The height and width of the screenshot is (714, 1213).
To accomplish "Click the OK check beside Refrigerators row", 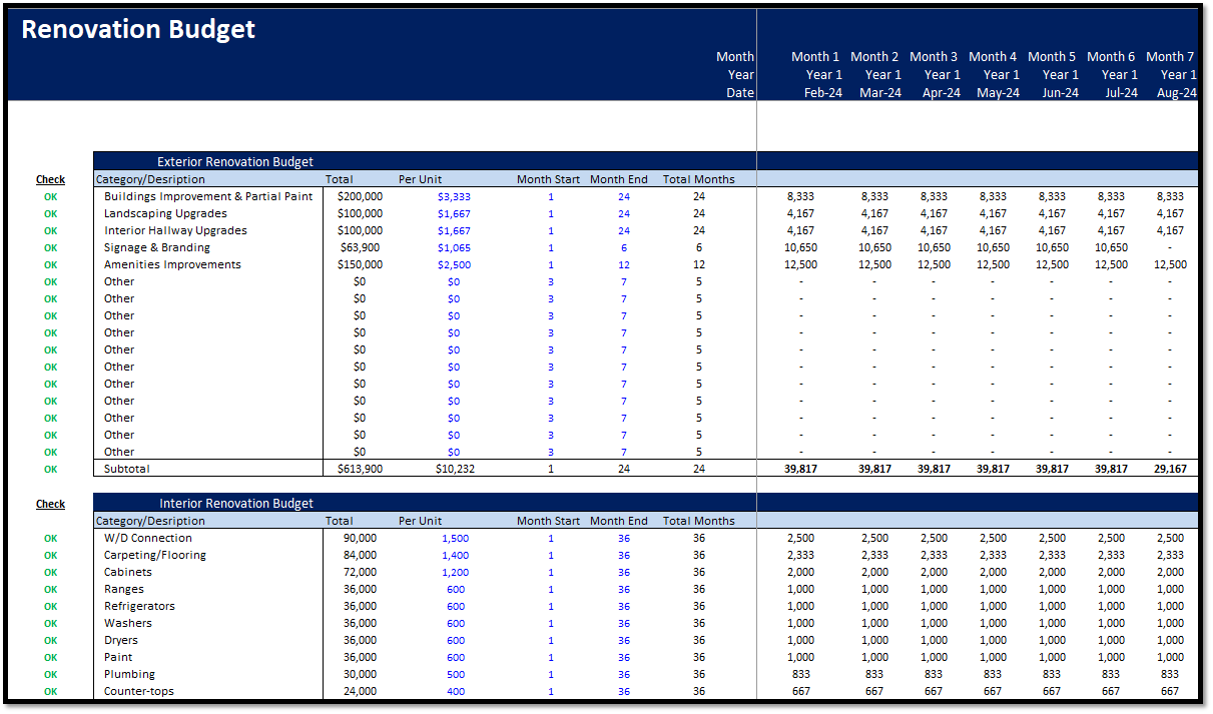I will (50, 606).
